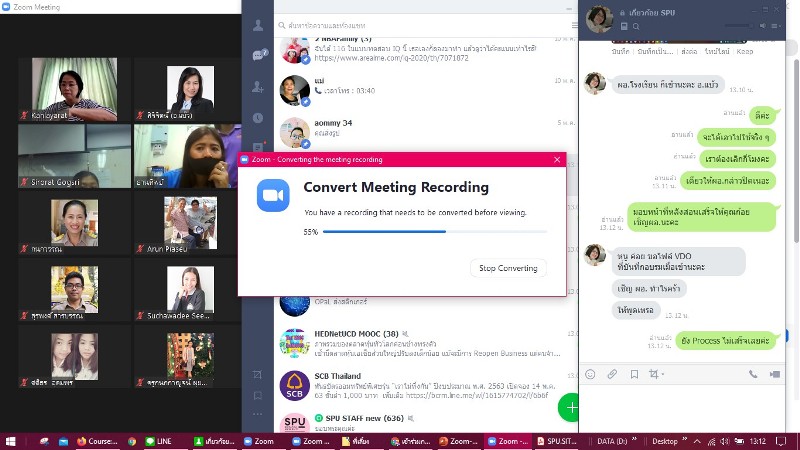The width and height of the screenshot is (800, 450).
Task: Open the Keep bookmark icon in chat
Action: pos(634,374)
